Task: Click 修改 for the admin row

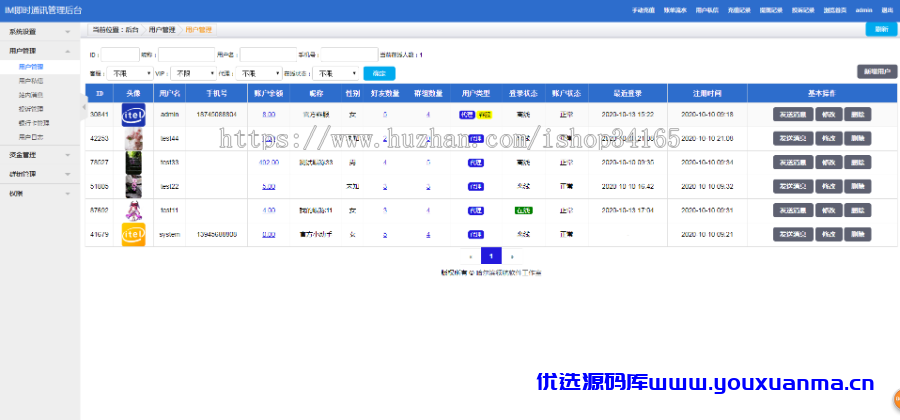Action: coord(829,114)
